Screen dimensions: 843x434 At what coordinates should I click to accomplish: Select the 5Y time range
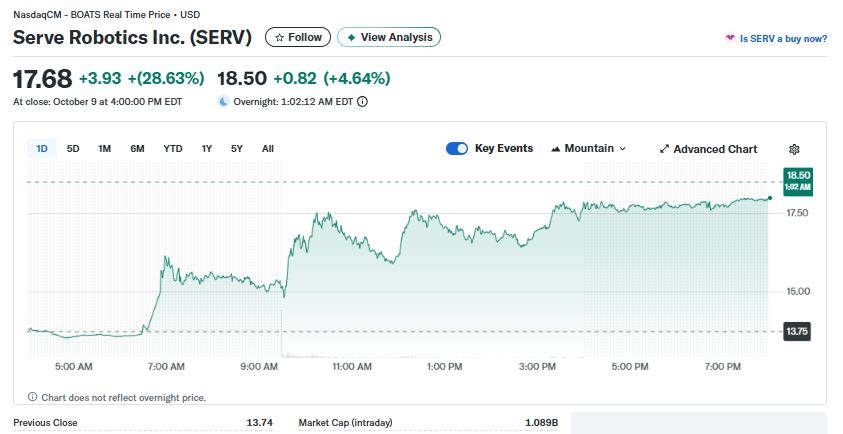click(x=237, y=149)
